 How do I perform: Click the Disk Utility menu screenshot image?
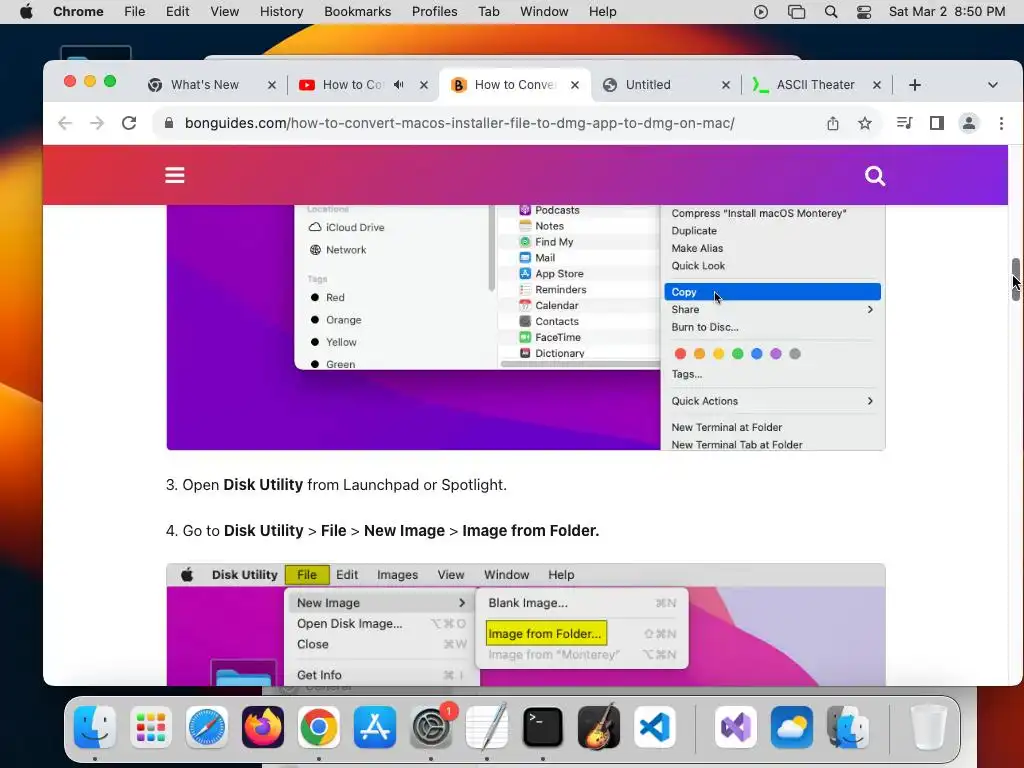point(526,624)
